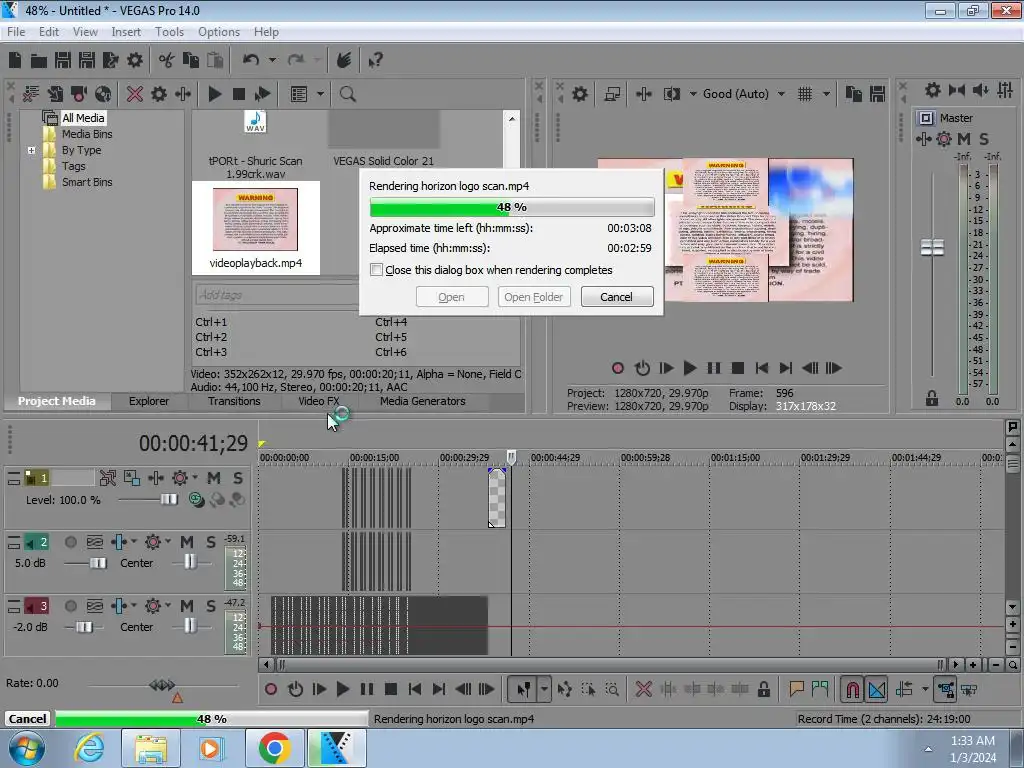Click the New project icon in the main toolbar

pos(15,61)
